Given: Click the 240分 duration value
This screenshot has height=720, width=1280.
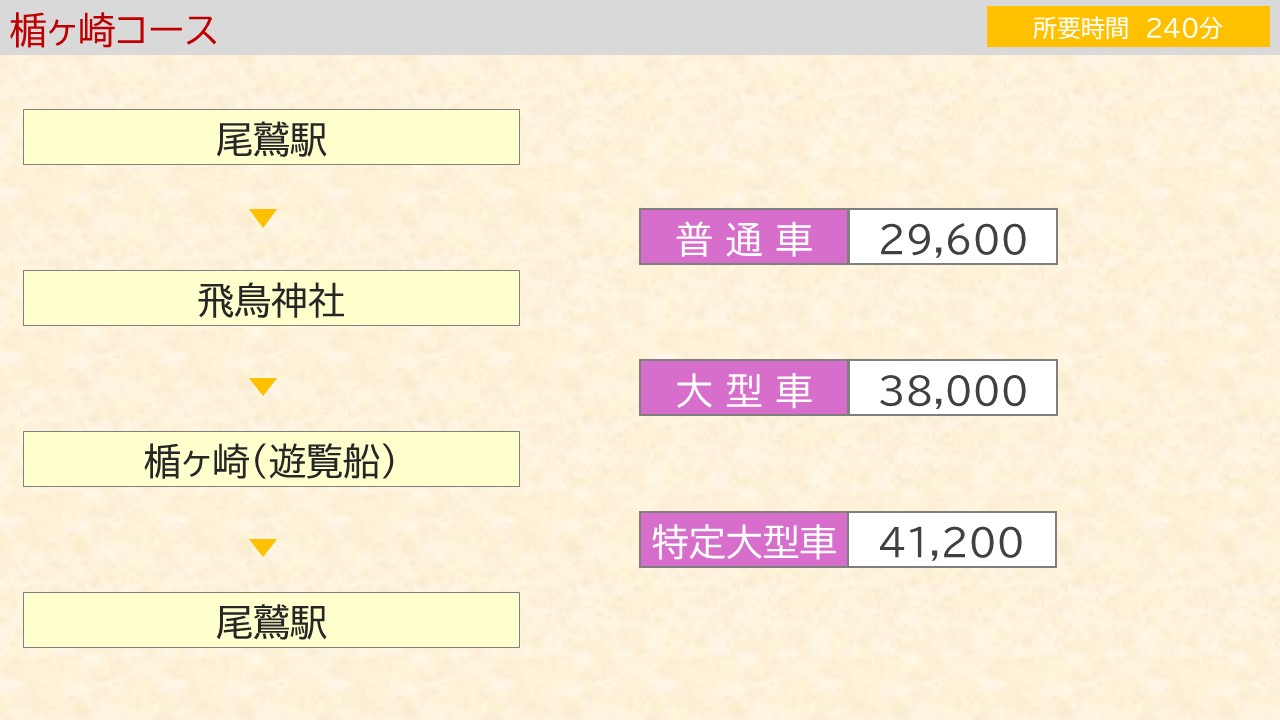Looking at the screenshot, I should (x=1184, y=28).
